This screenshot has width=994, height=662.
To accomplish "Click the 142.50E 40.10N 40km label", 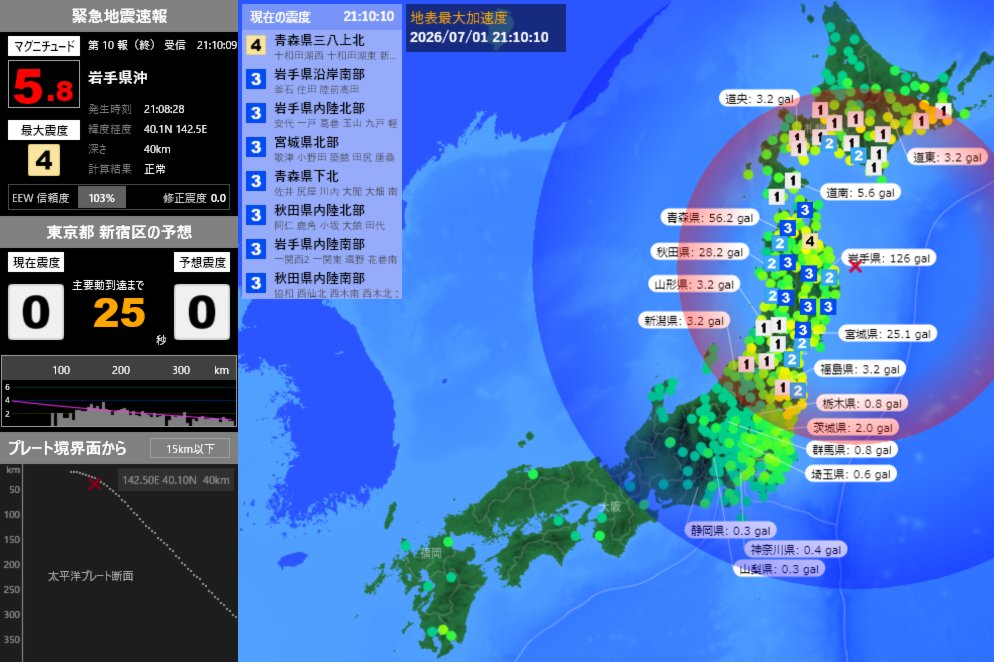I will [176, 480].
